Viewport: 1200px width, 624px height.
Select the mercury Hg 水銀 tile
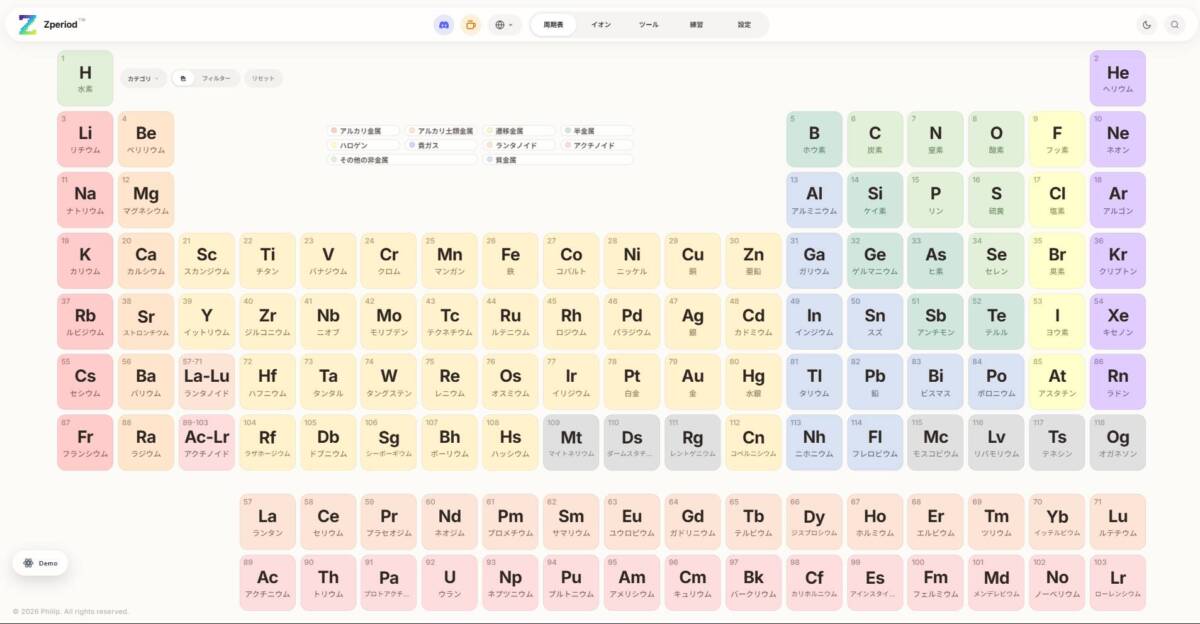coord(753,382)
